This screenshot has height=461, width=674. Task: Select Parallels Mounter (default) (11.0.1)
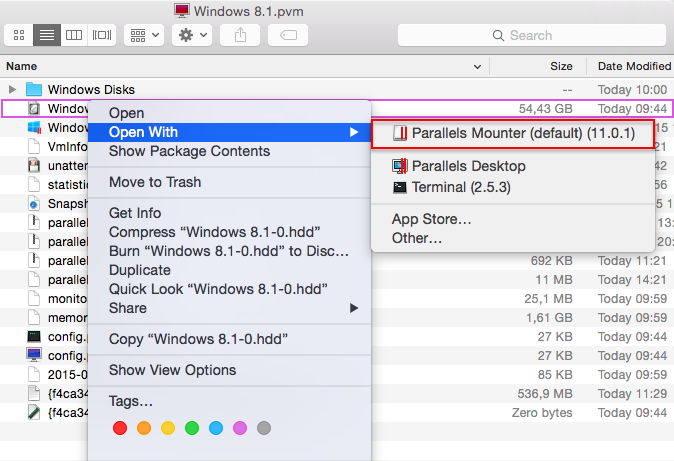pyautogui.click(x=513, y=134)
